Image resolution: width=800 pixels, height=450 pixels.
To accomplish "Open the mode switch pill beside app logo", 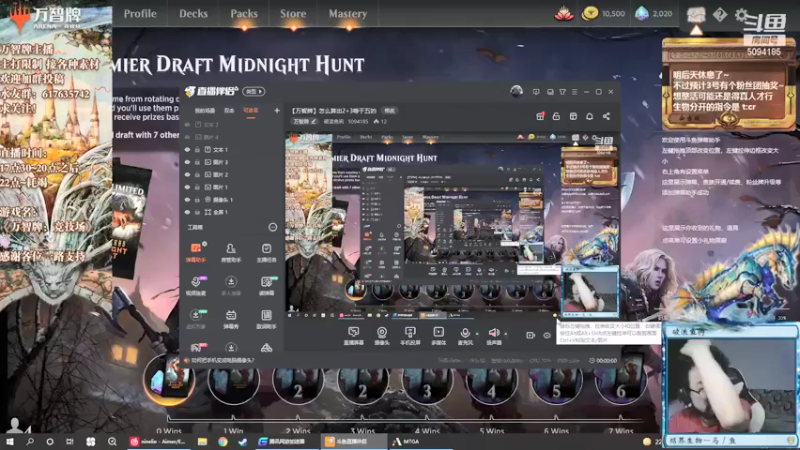I will 254,91.
